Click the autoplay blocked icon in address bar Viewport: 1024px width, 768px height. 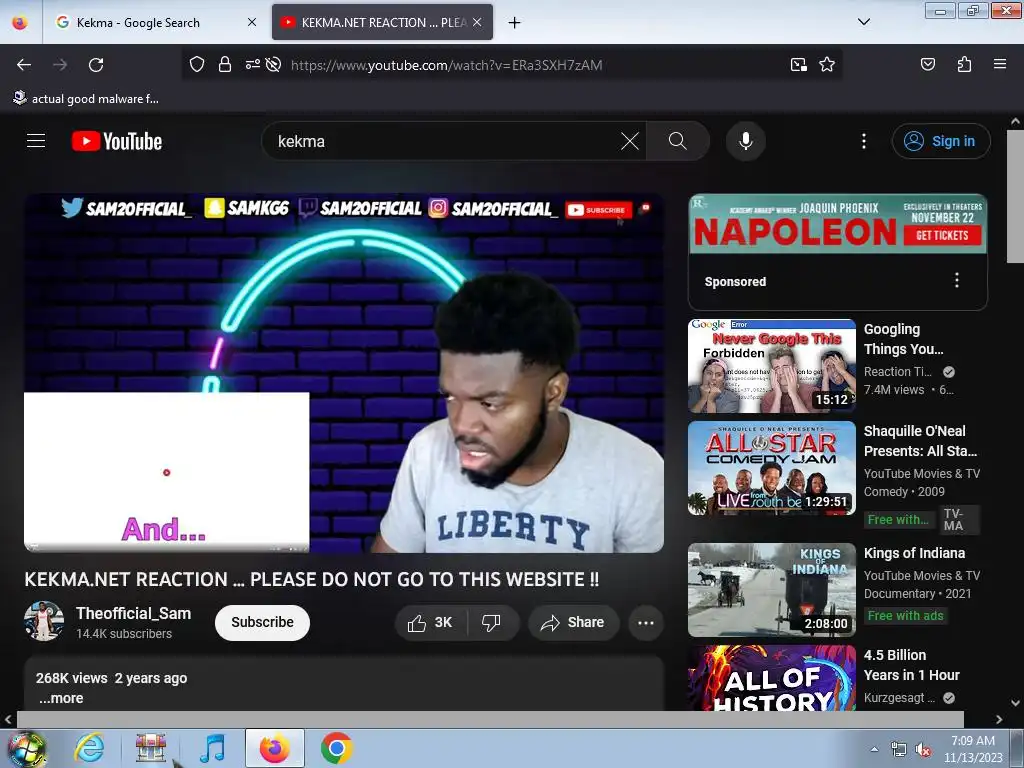[x=274, y=65]
